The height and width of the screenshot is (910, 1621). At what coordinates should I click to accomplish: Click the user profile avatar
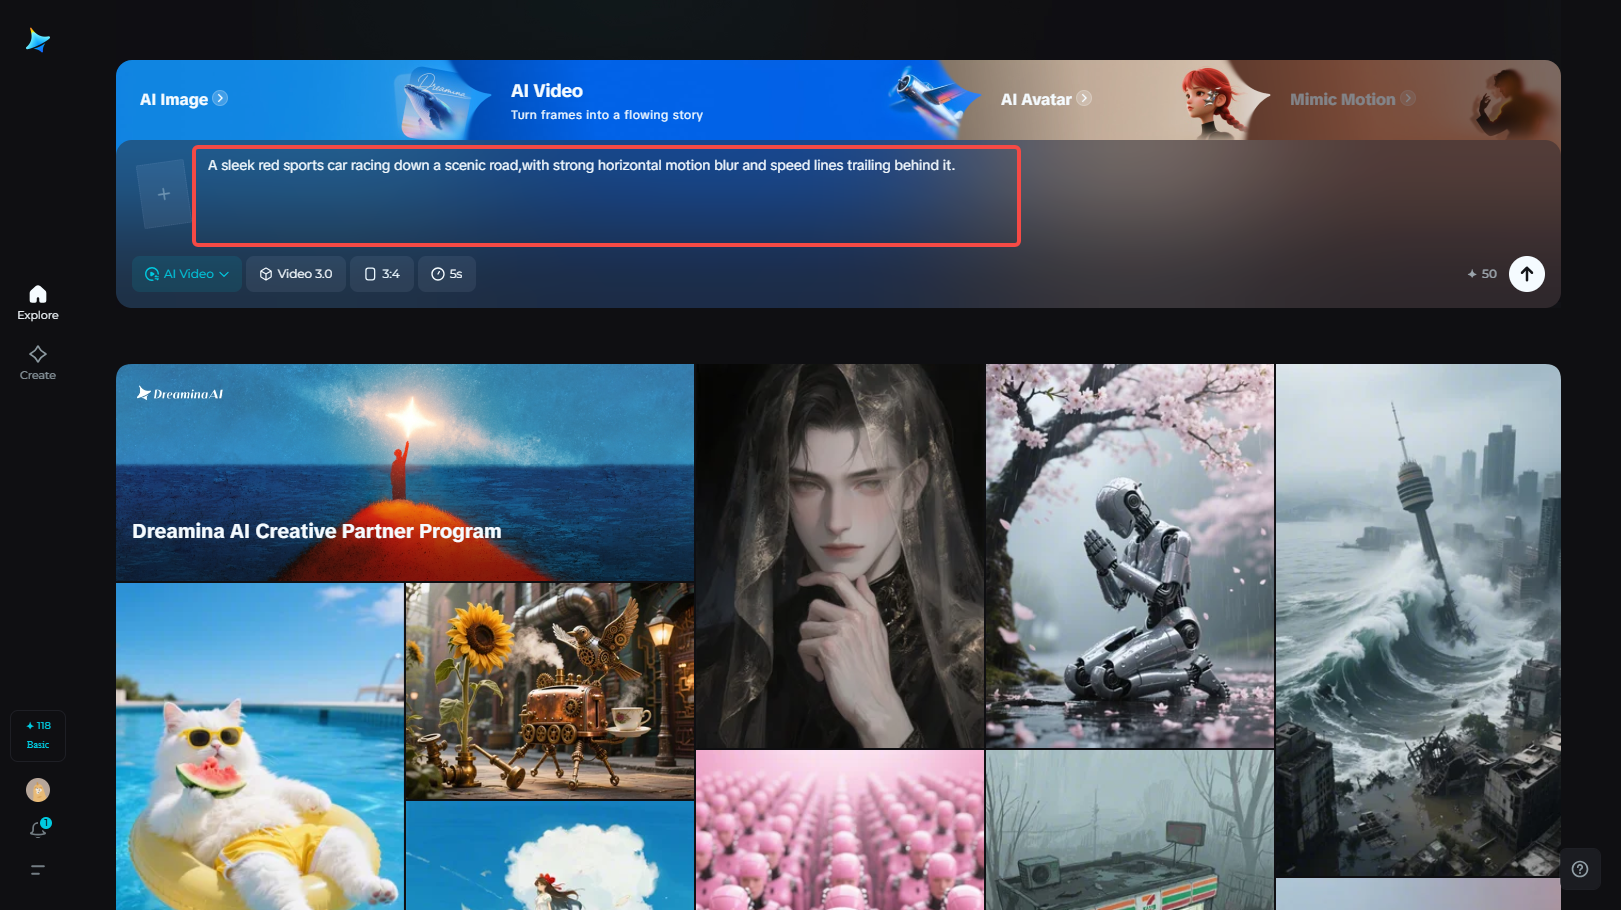tap(38, 790)
